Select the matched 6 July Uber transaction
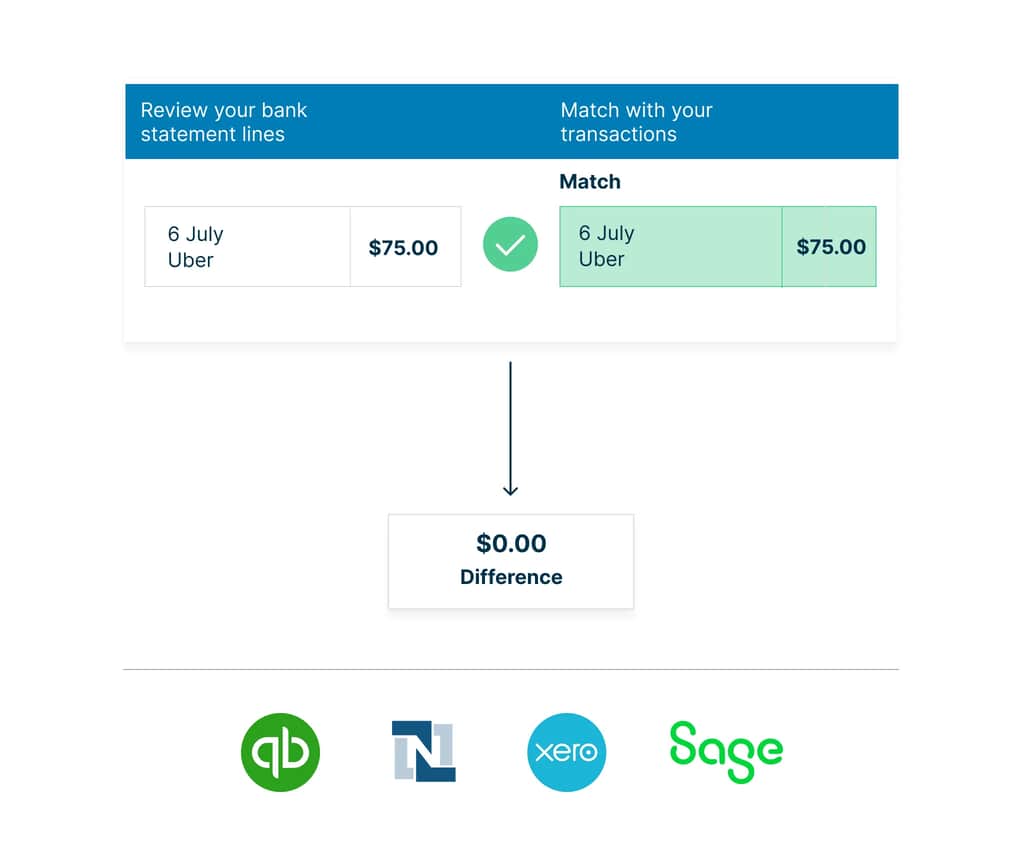This screenshot has width=1024, height=868. (x=670, y=247)
